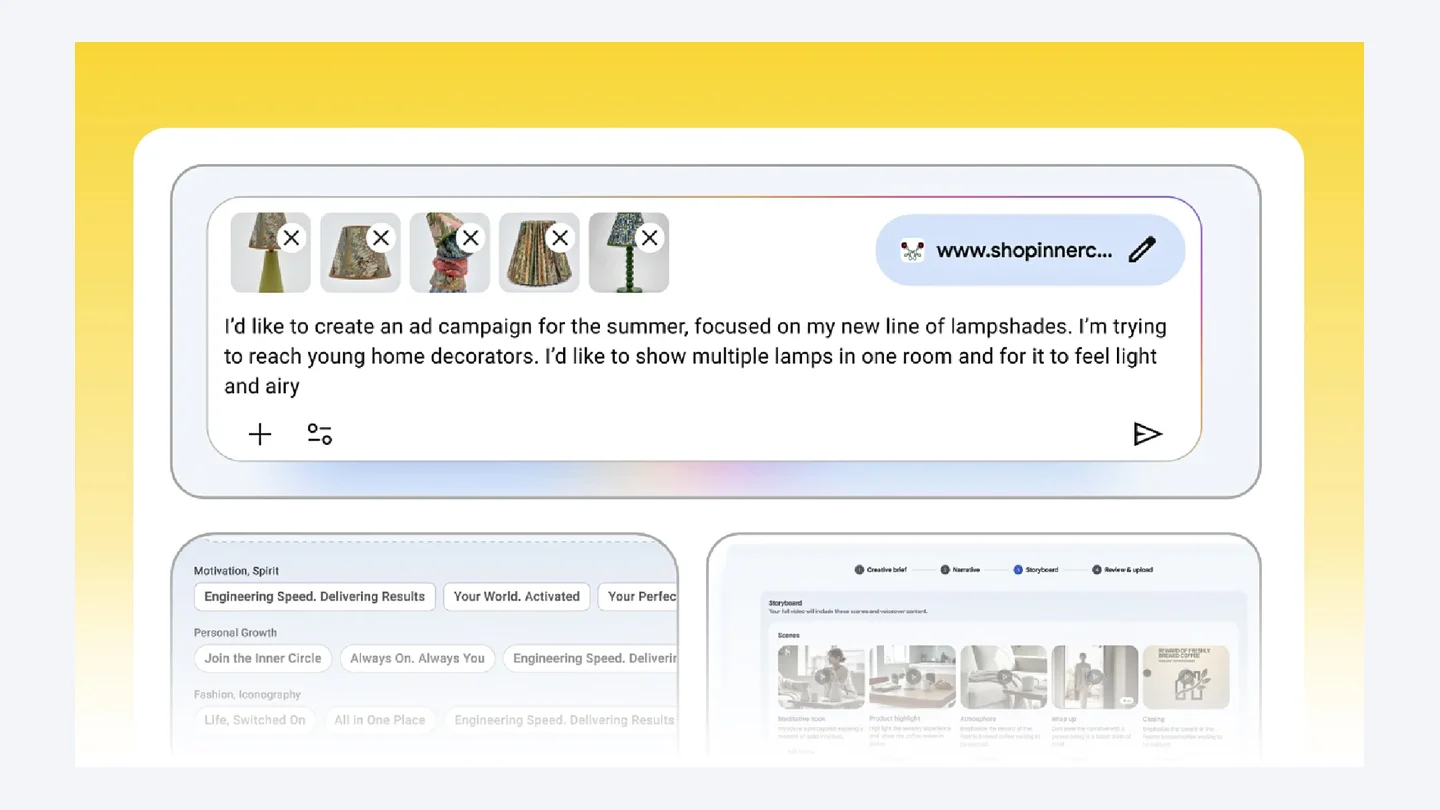
Task: Play the Meditative hook scene
Action: pos(822,677)
